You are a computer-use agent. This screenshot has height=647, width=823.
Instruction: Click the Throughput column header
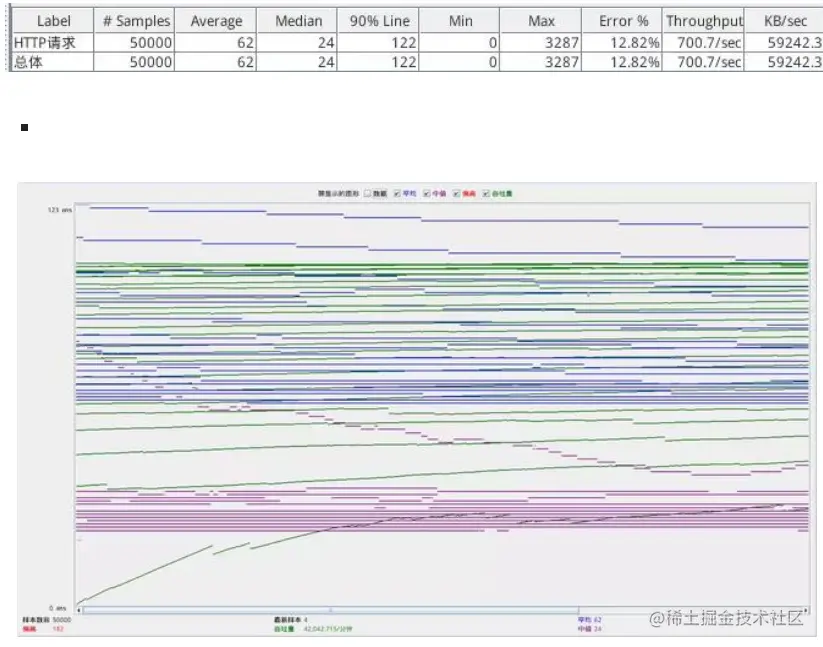point(703,21)
